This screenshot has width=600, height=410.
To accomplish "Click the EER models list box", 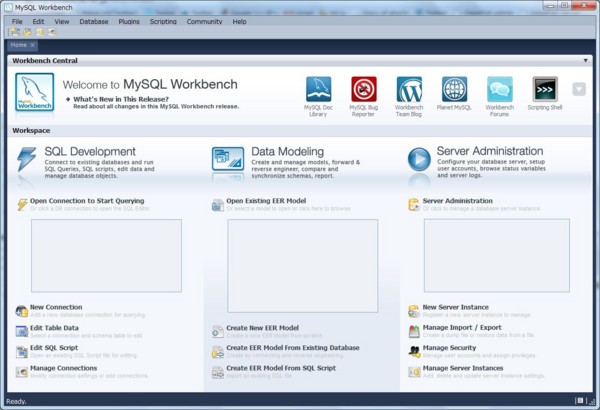I will coord(303,266).
